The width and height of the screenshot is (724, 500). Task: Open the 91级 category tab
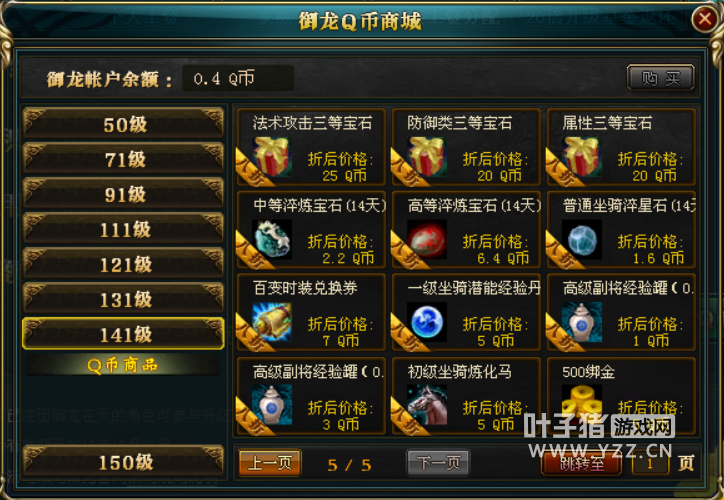123,194
